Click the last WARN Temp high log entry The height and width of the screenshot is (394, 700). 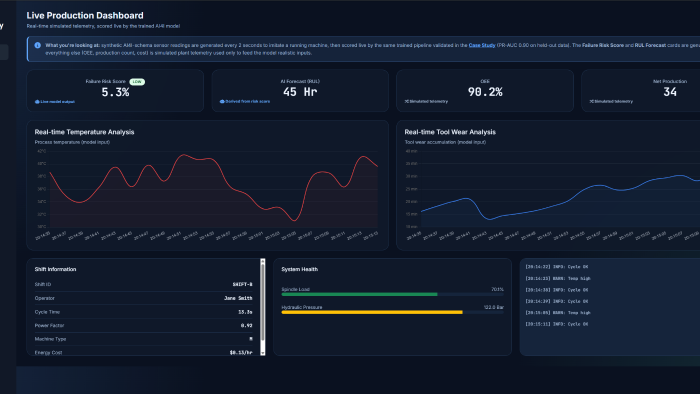(558, 313)
